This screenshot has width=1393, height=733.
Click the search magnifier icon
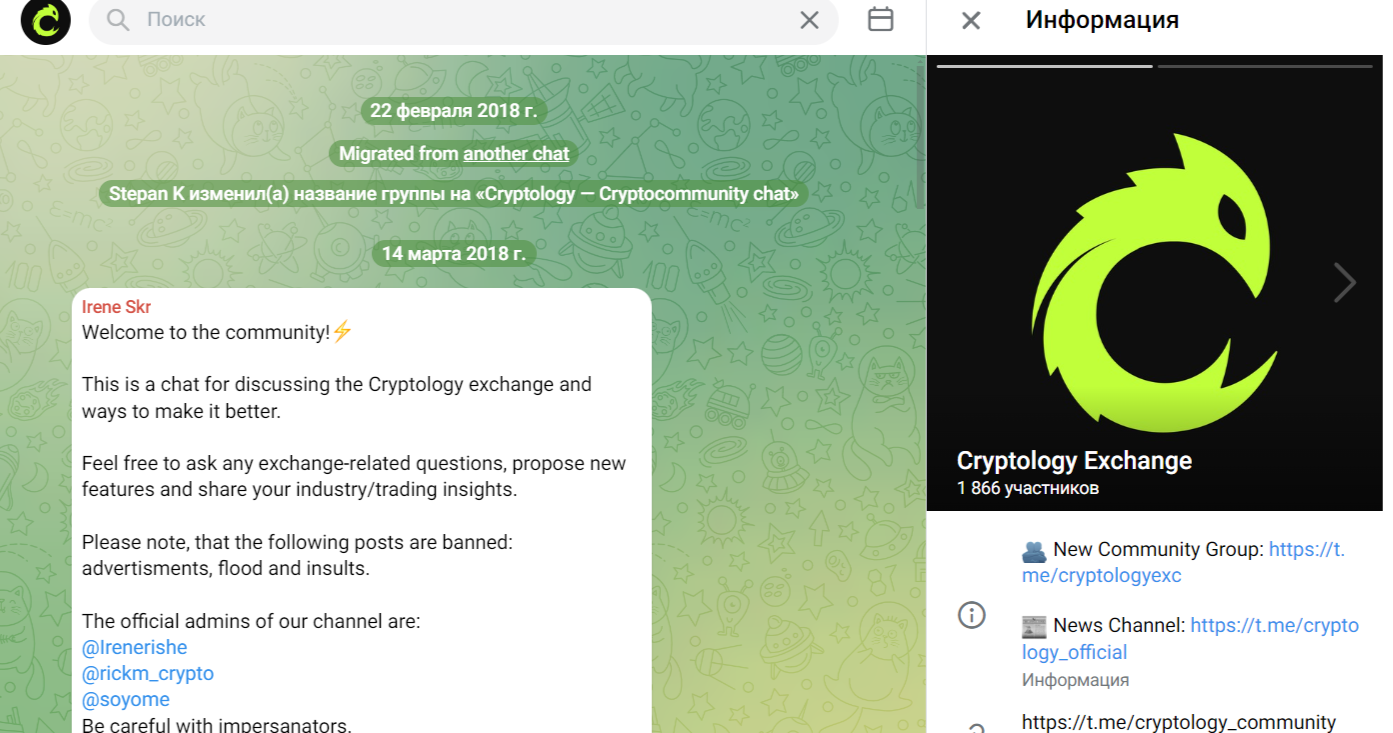point(118,20)
